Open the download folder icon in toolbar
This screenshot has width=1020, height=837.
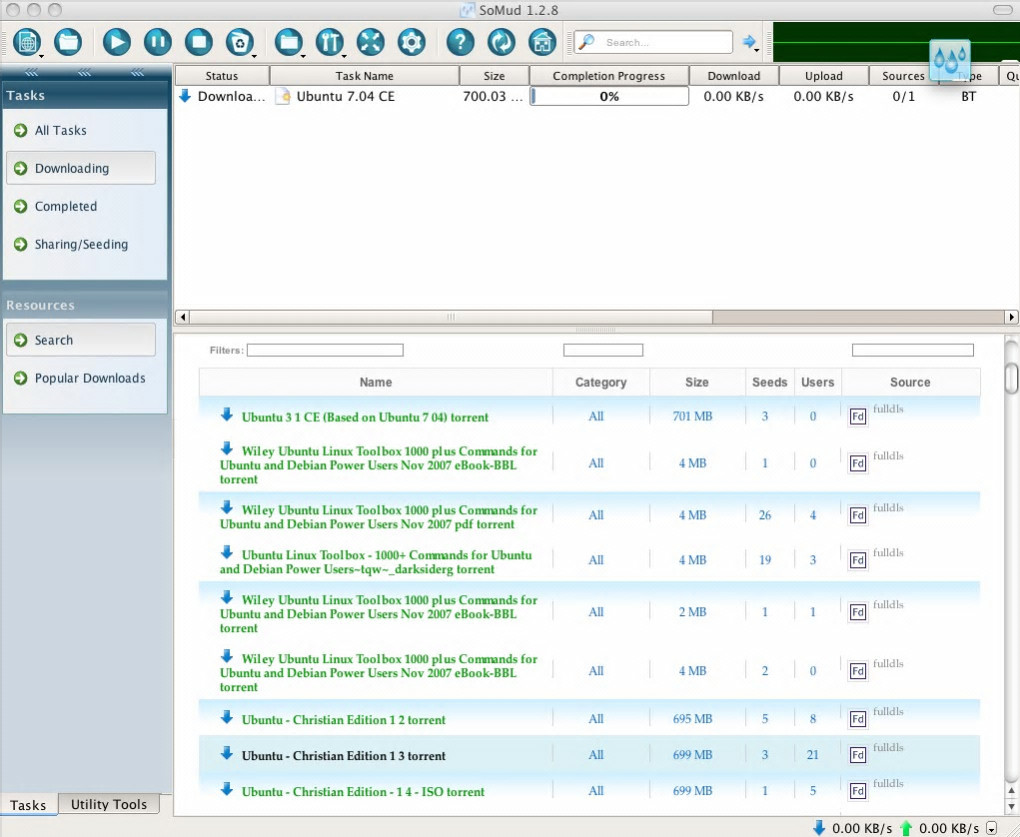point(288,42)
